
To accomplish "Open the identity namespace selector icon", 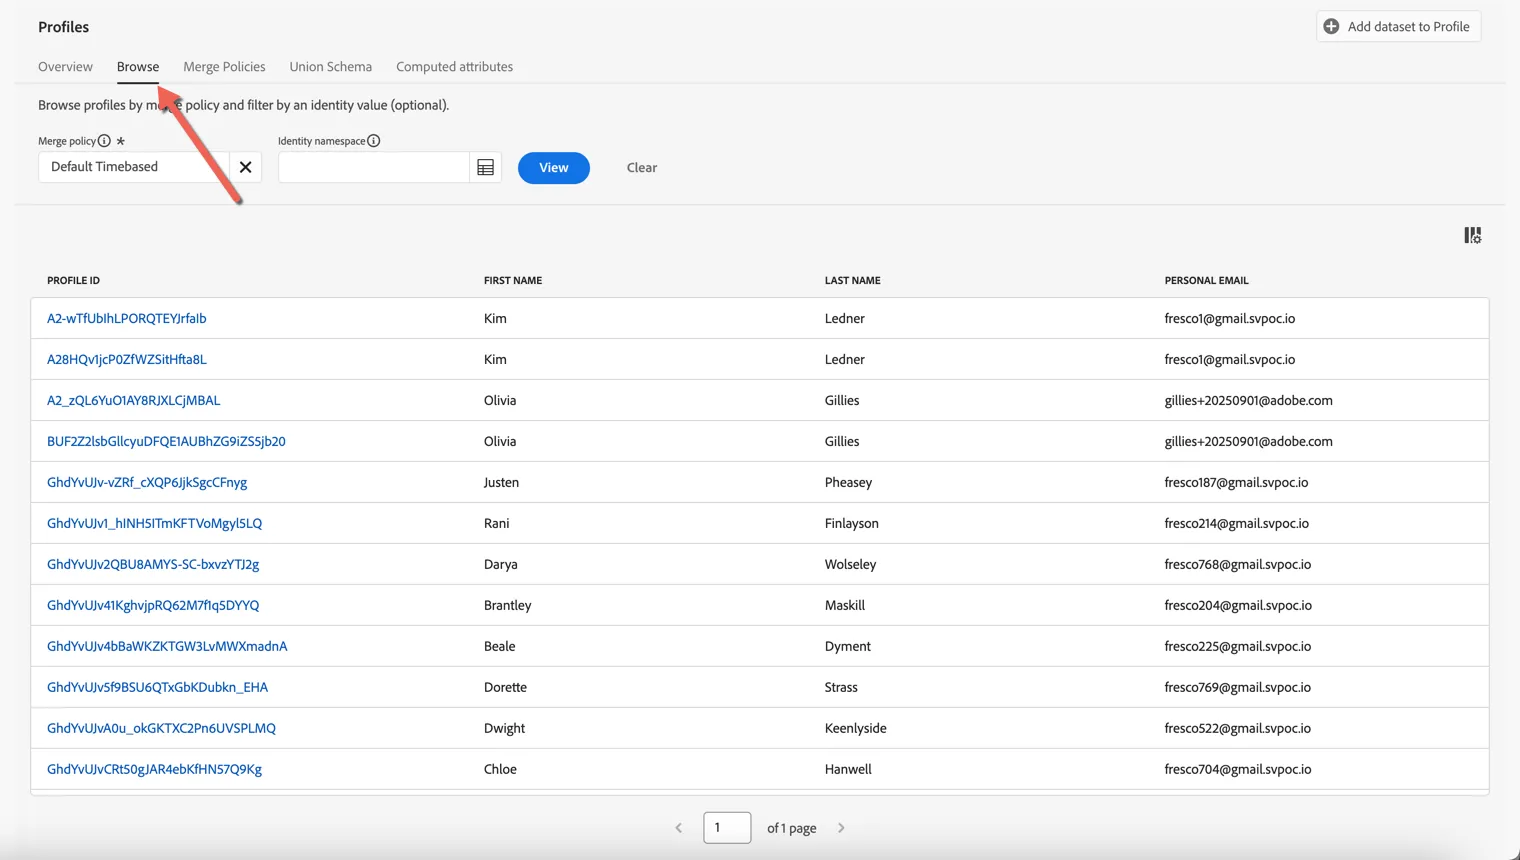I will 485,168.
